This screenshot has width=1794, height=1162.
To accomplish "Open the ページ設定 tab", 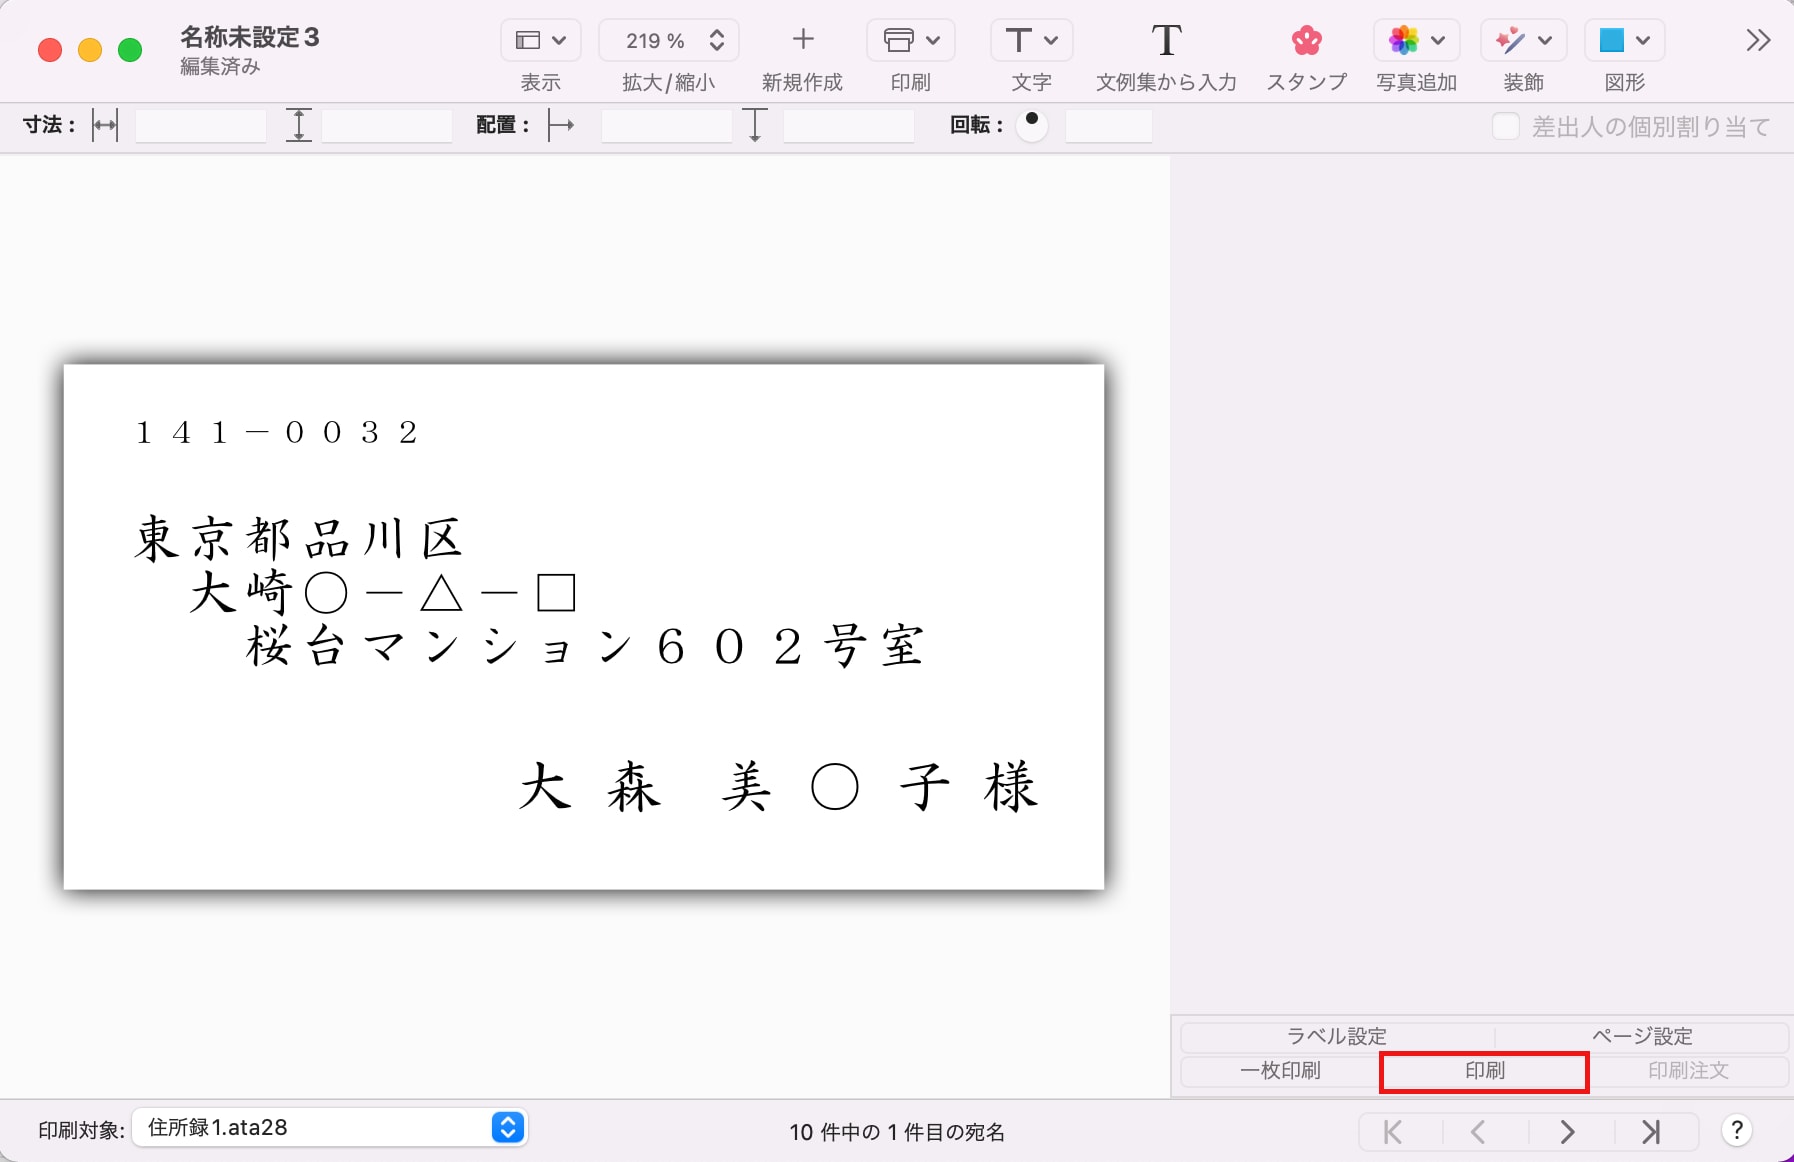I will 1641,1036.
